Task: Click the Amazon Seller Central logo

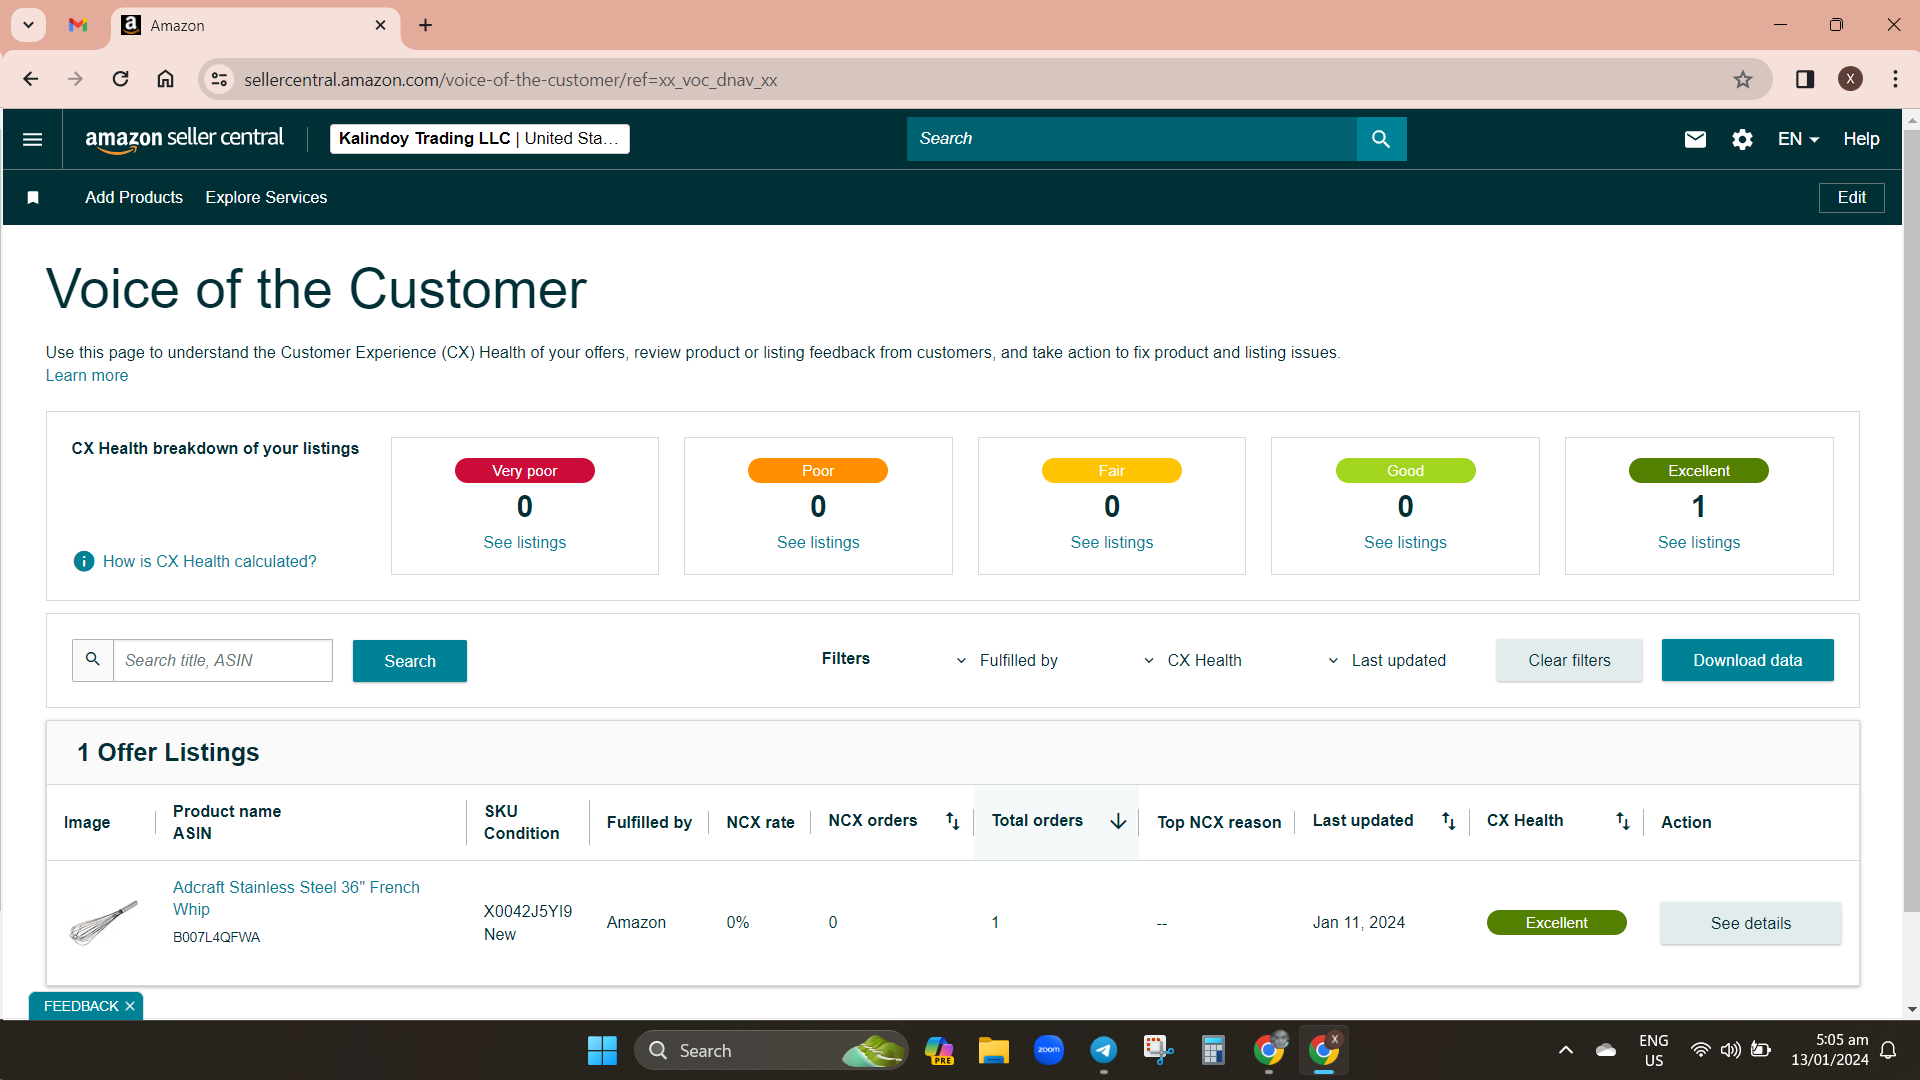Action: (x=184, y=139)
